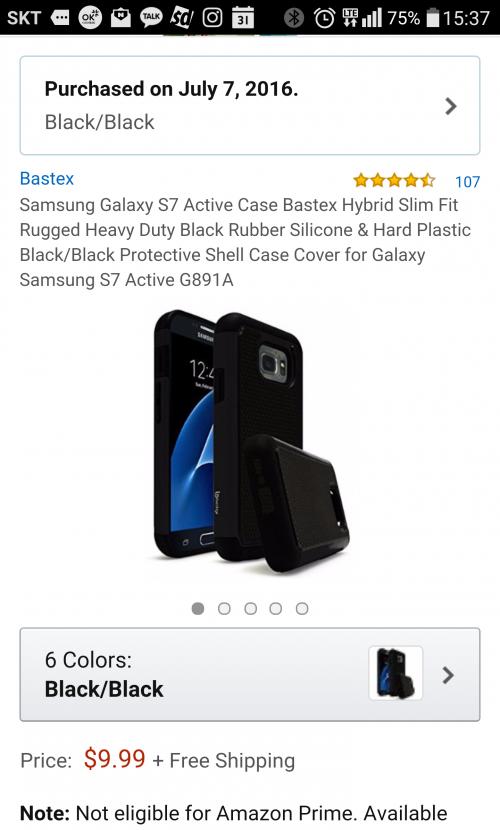
Task: Open the 107 customer reviews link
Action: [467, 182]
